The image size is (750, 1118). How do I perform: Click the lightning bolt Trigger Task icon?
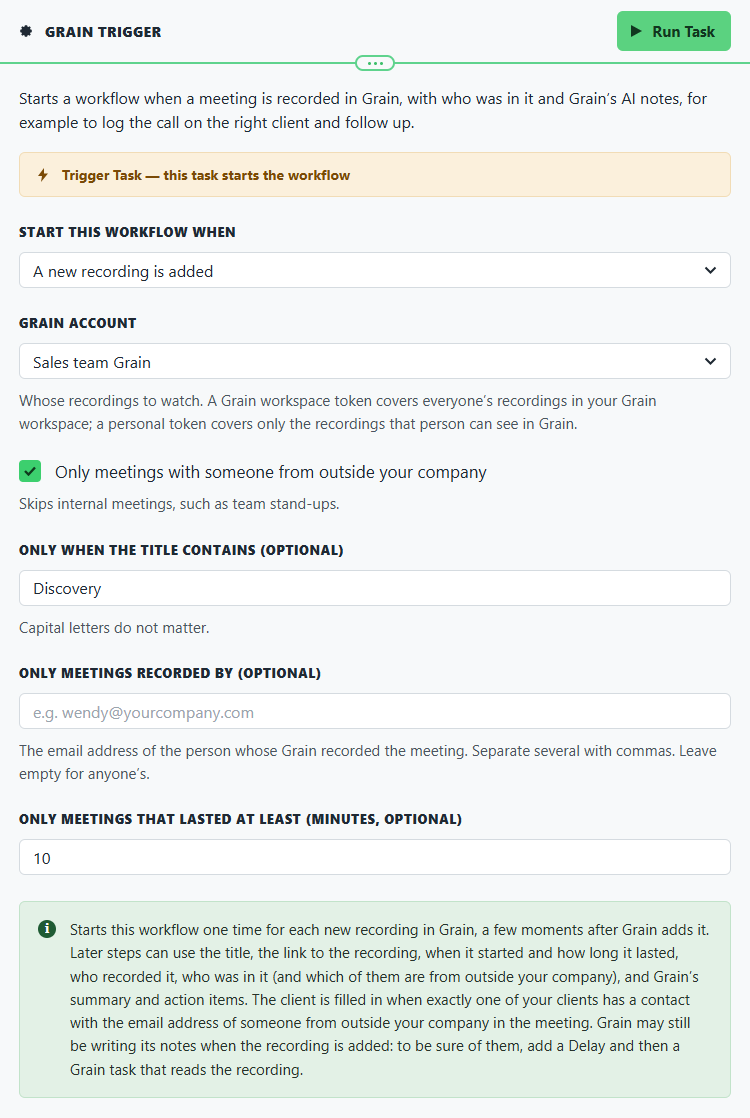(x=43, y=175)
